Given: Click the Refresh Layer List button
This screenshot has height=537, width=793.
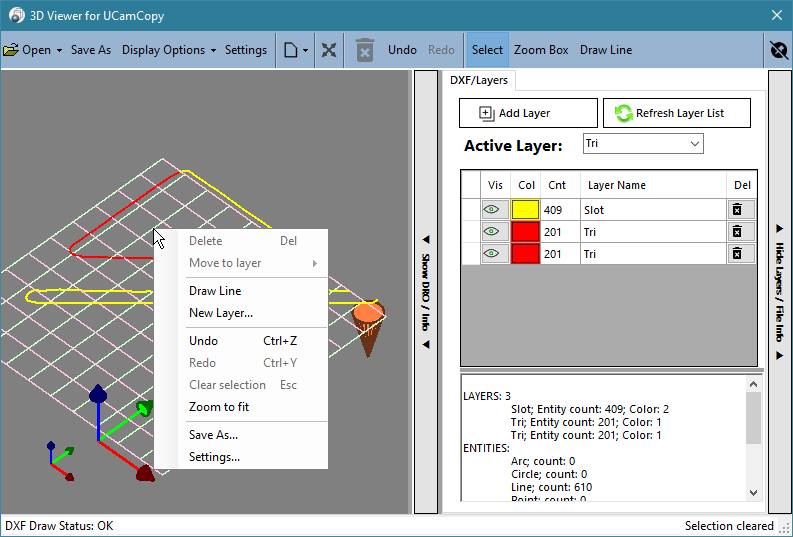Looking at the screenshot, I should pos(677,113).
